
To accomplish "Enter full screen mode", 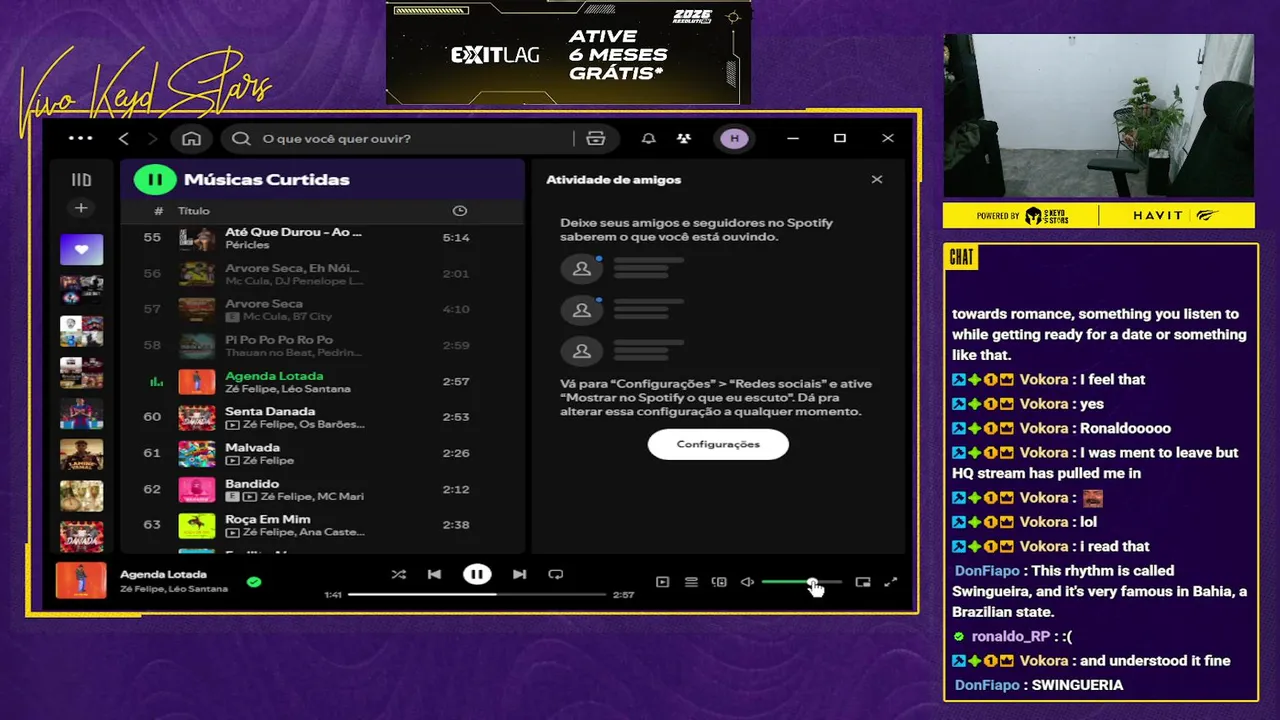I will (x=891, y=582).
